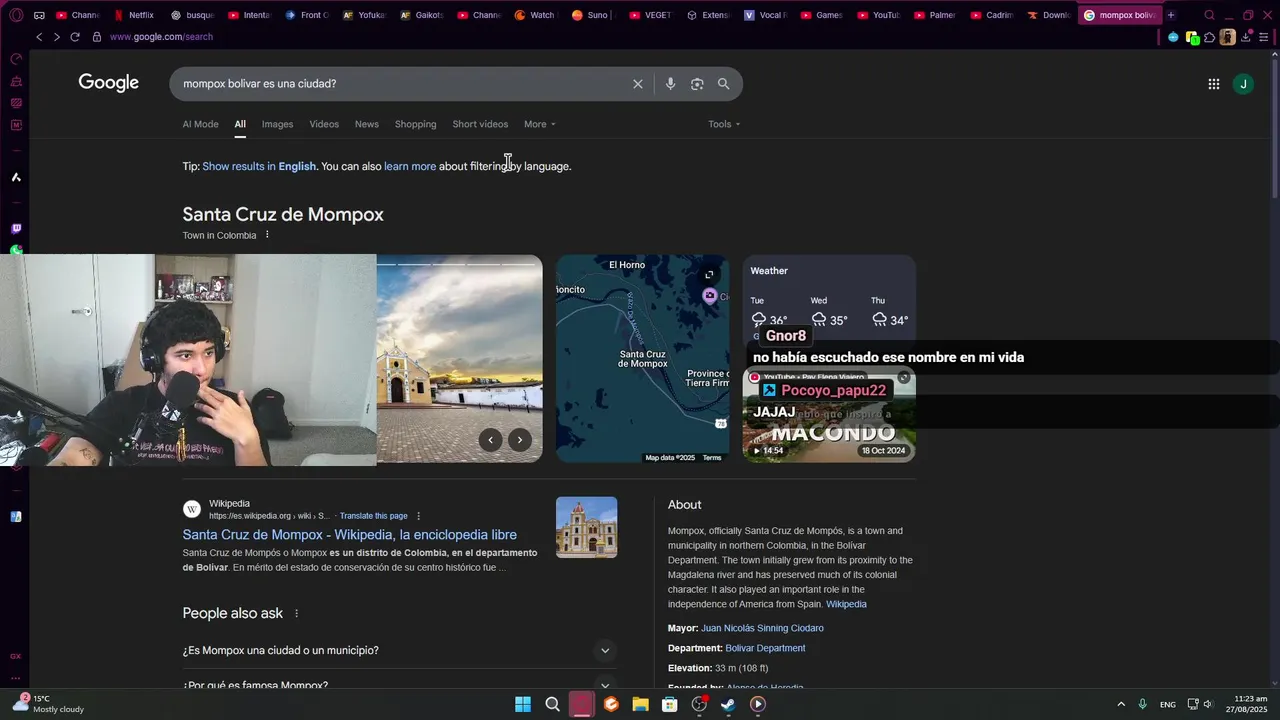Screen dimensions: 1280x720
Task: Open a new tab with the plus button
Action: coord(1171,15)
